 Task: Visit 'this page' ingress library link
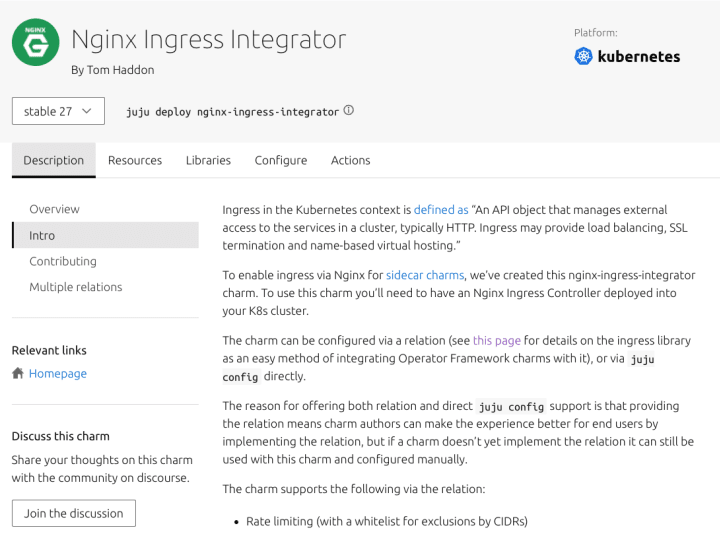pyautogui.click(x=497, y=340)
